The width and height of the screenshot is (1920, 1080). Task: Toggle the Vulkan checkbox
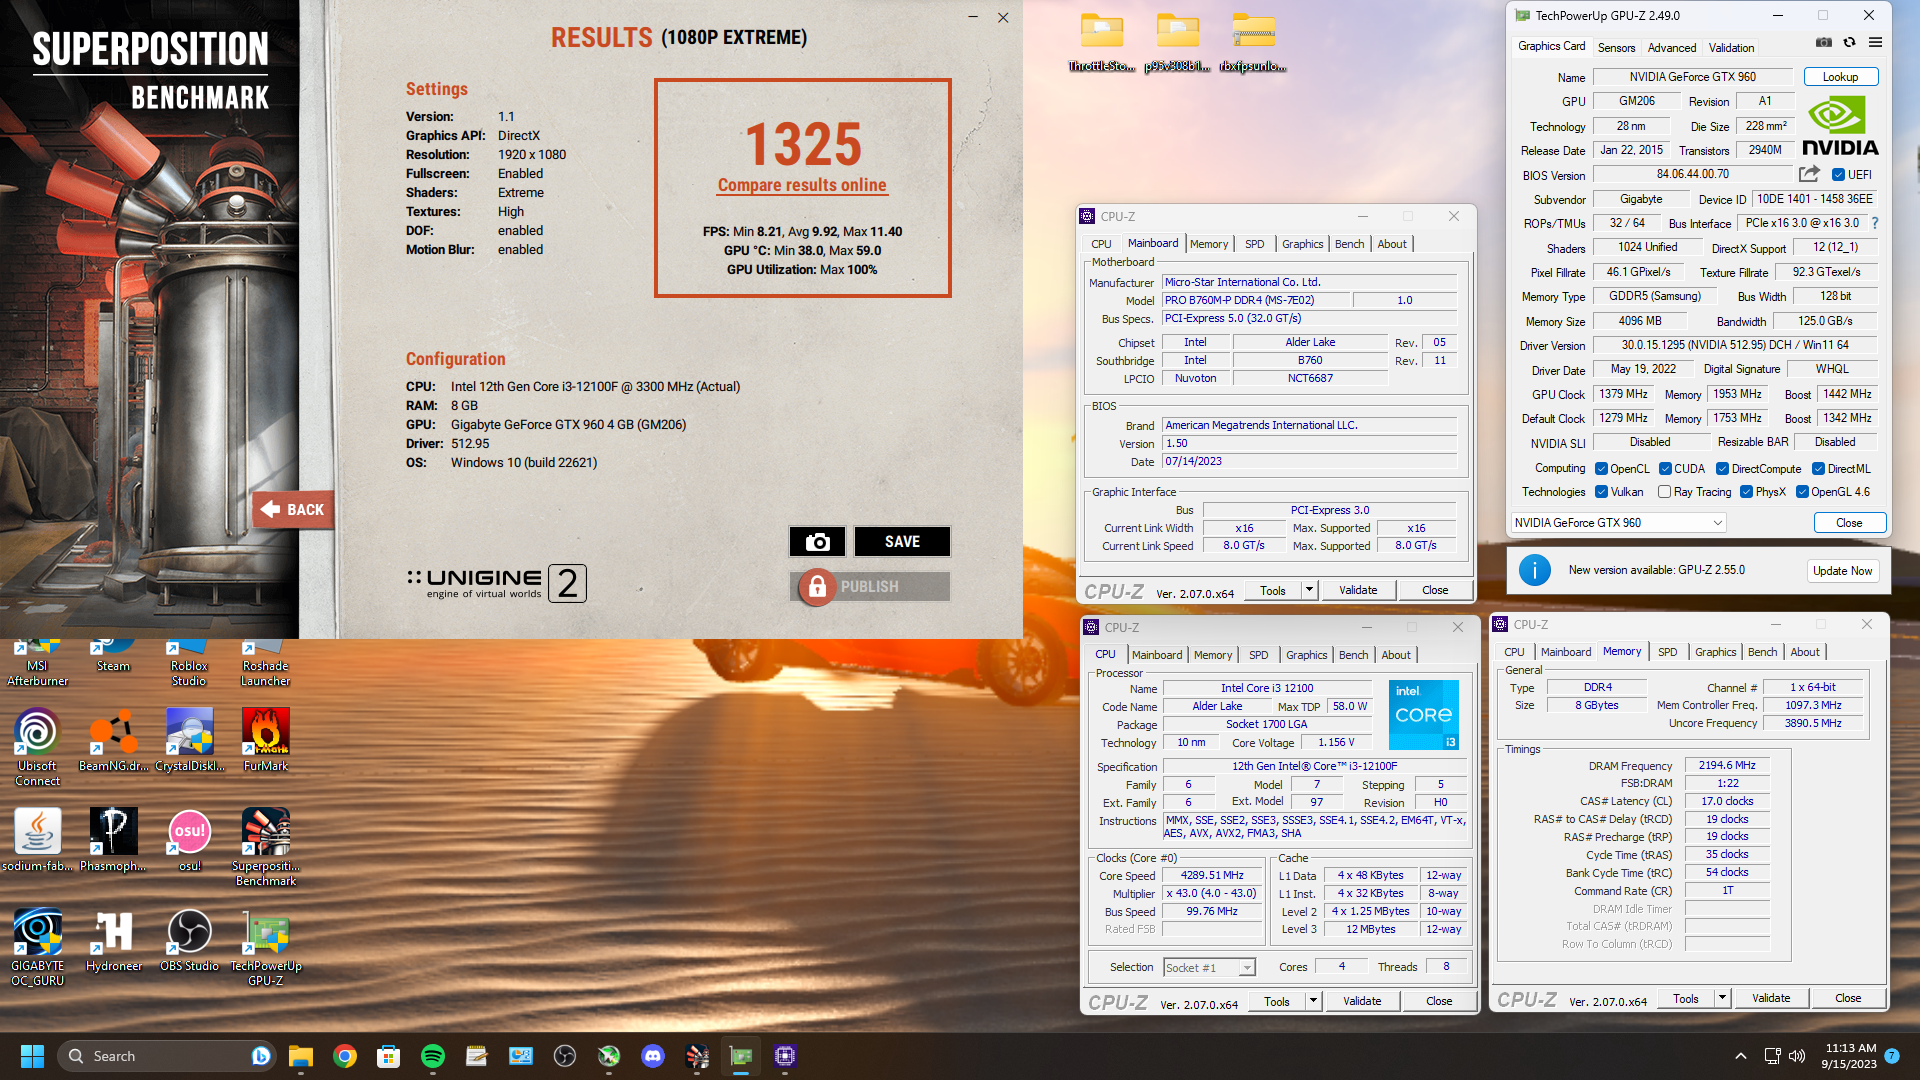pyautogui.click(x=1601, y=491)
